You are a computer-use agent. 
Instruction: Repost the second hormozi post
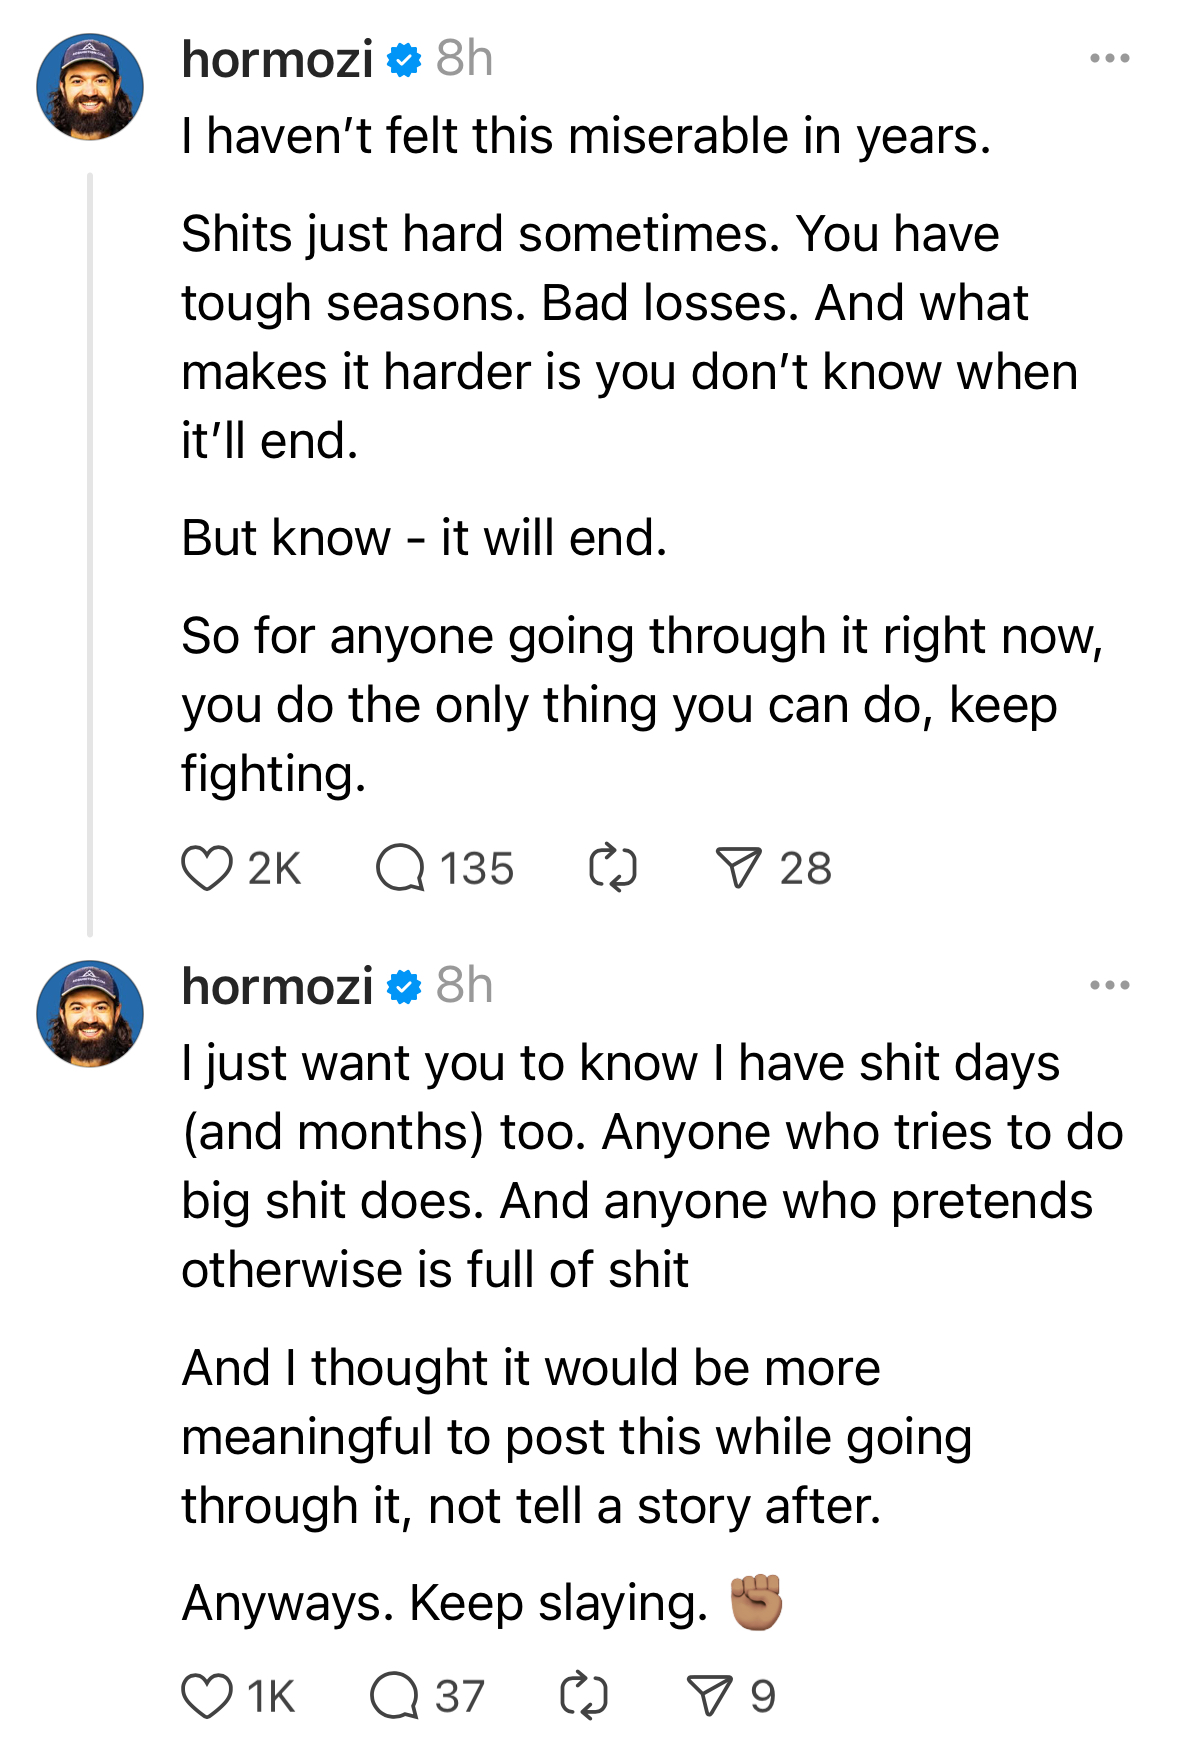point(584,1696)
